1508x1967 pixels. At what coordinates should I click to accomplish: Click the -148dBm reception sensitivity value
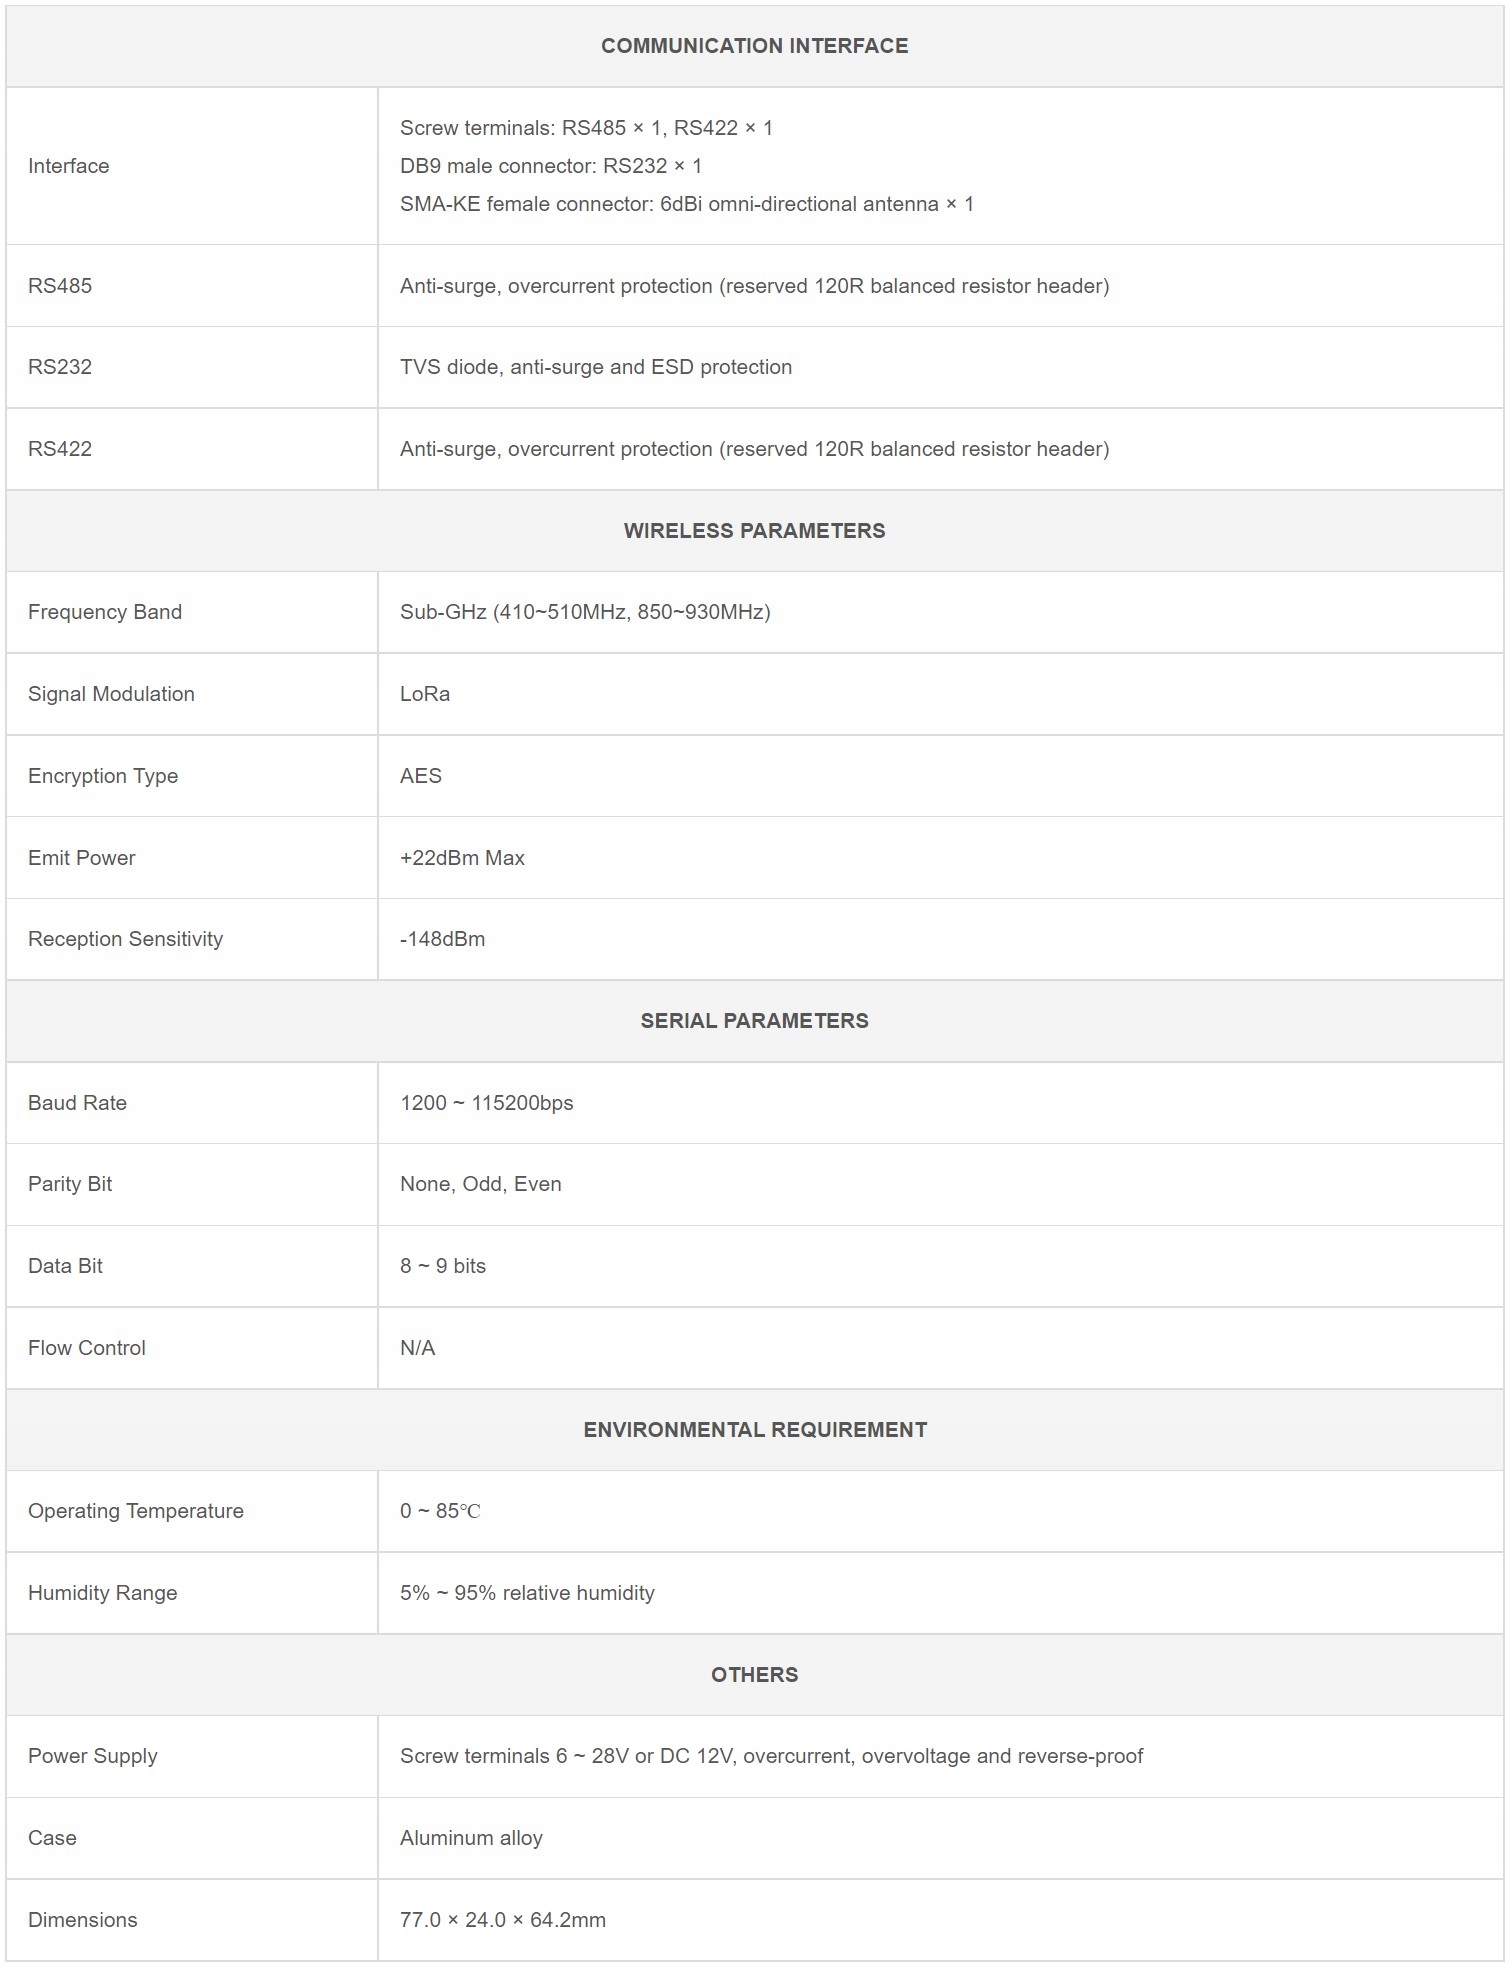tap(442, 939)
